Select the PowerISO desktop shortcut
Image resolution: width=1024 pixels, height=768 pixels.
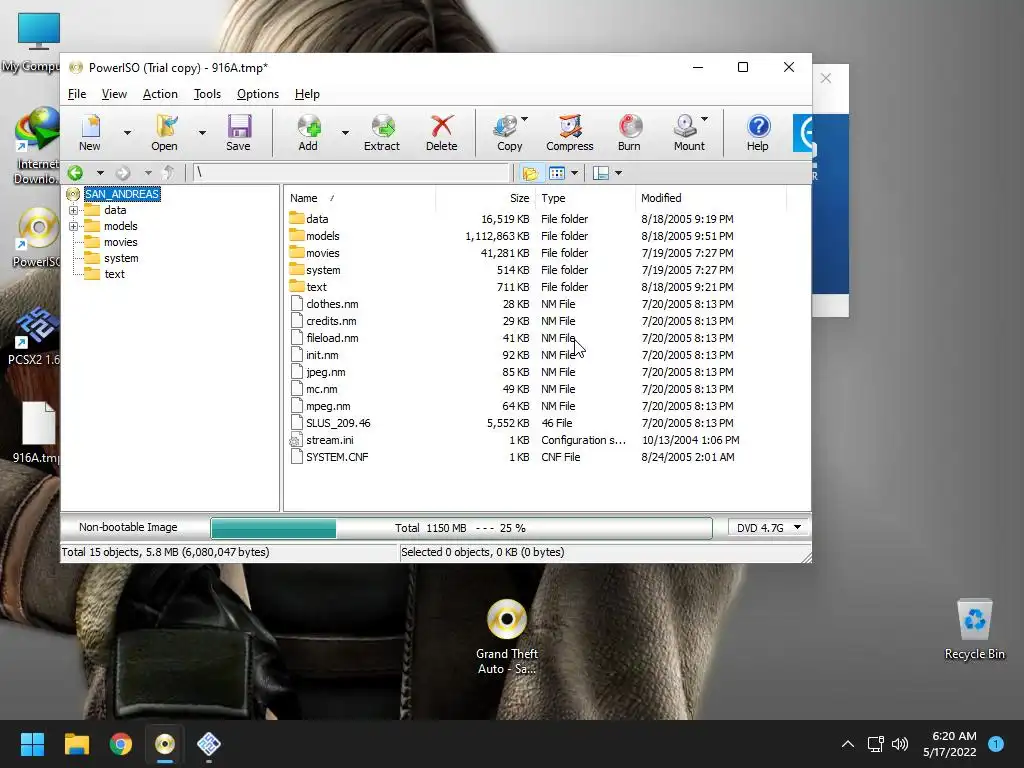coord(37,238)
